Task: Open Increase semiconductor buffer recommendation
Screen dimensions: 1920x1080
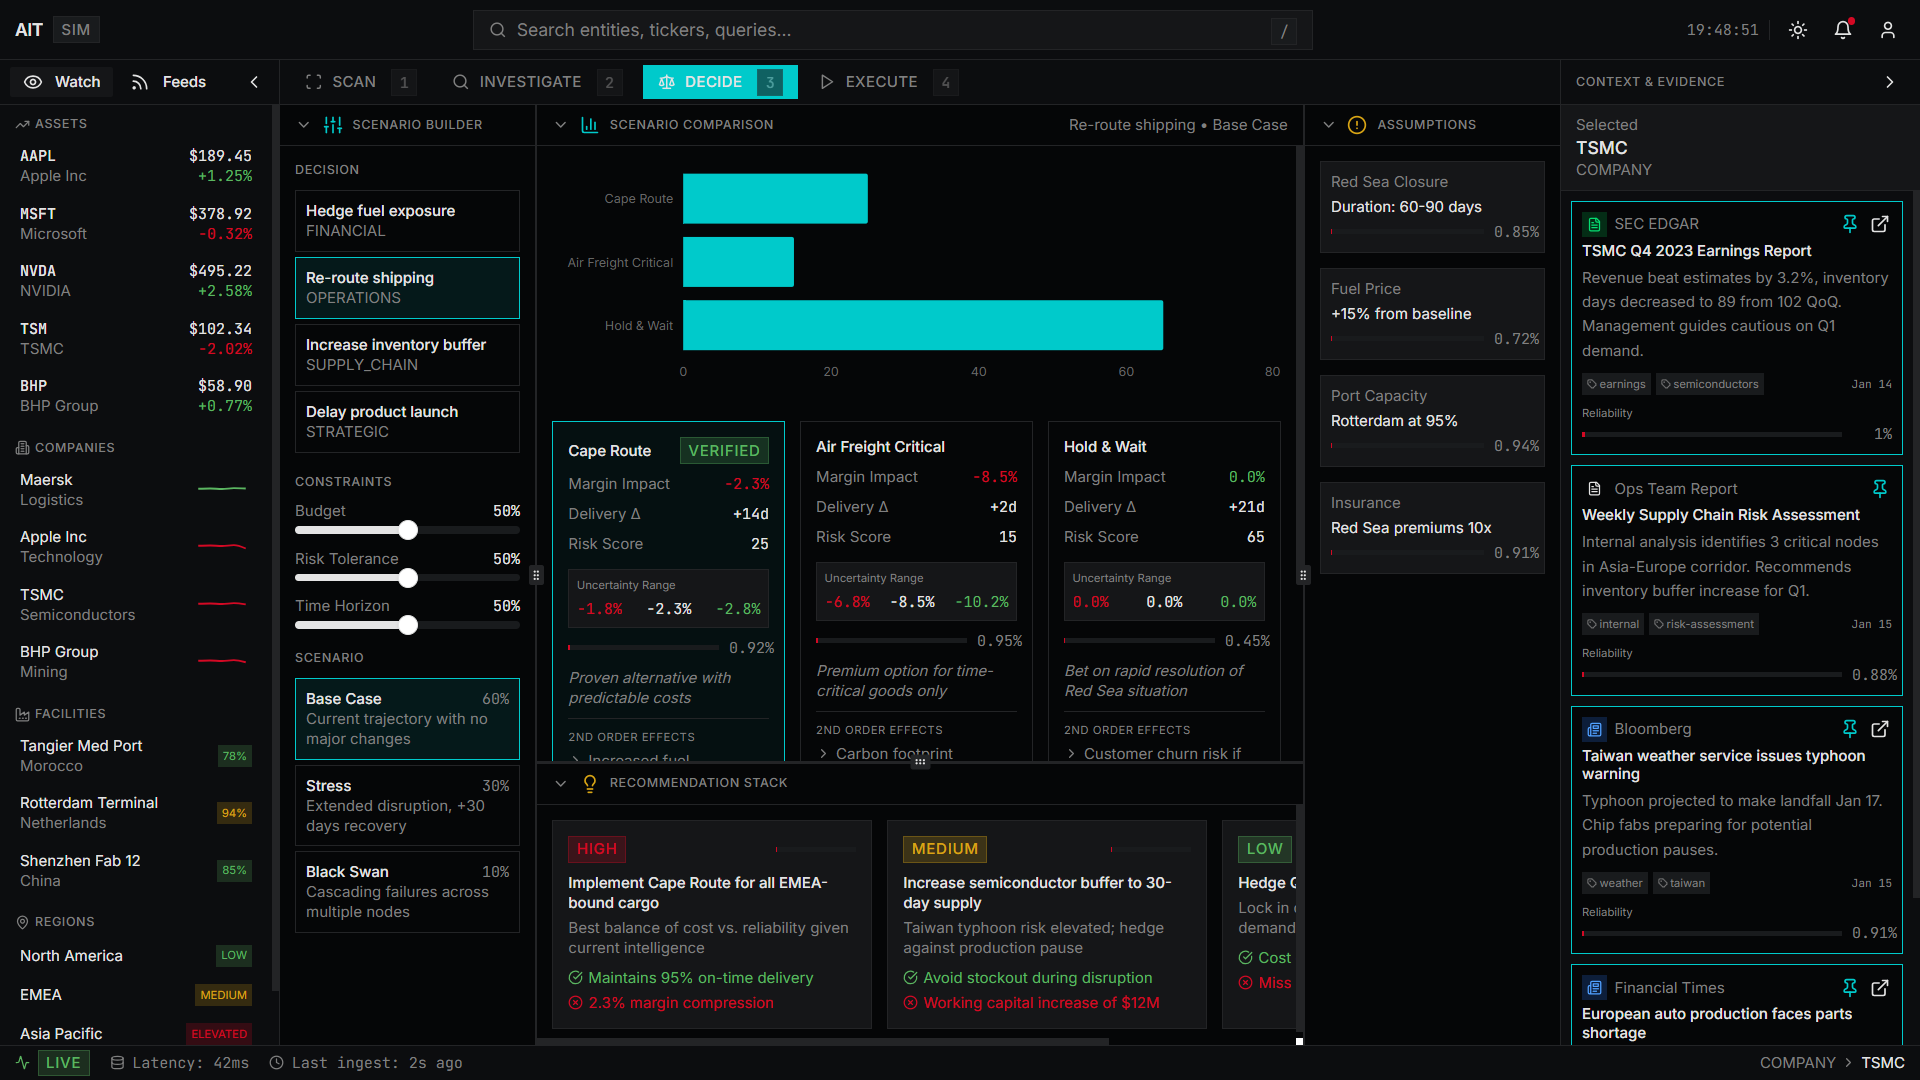Action: point(1046,925)
